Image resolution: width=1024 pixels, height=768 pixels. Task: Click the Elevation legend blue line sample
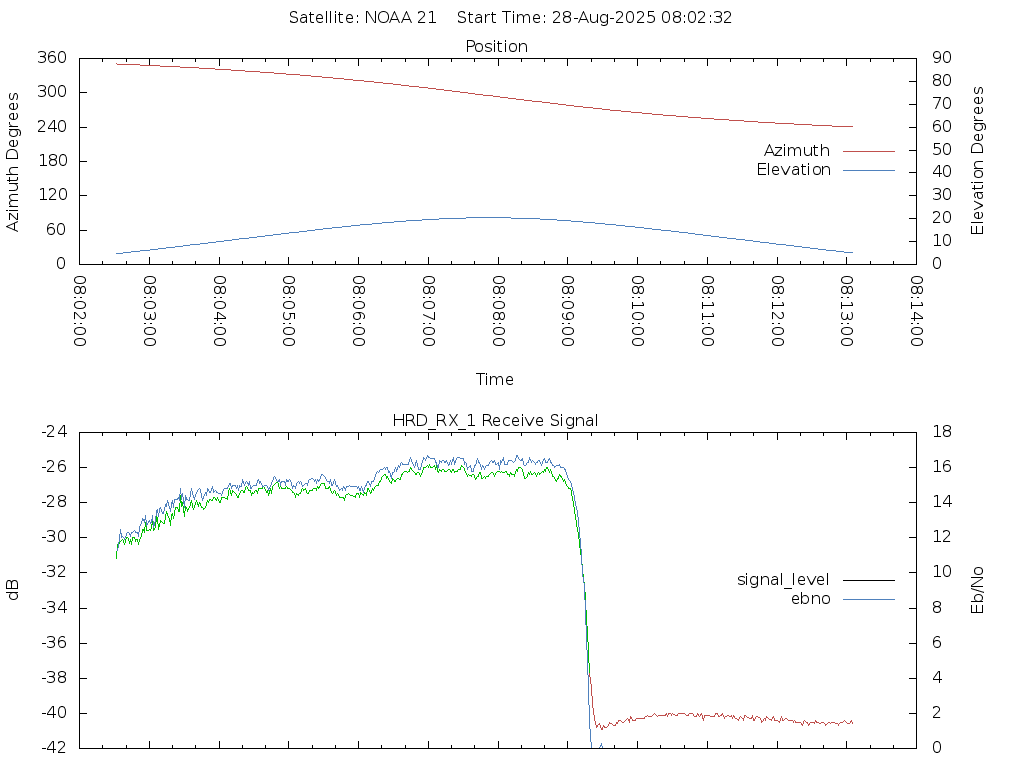point(869,170)
